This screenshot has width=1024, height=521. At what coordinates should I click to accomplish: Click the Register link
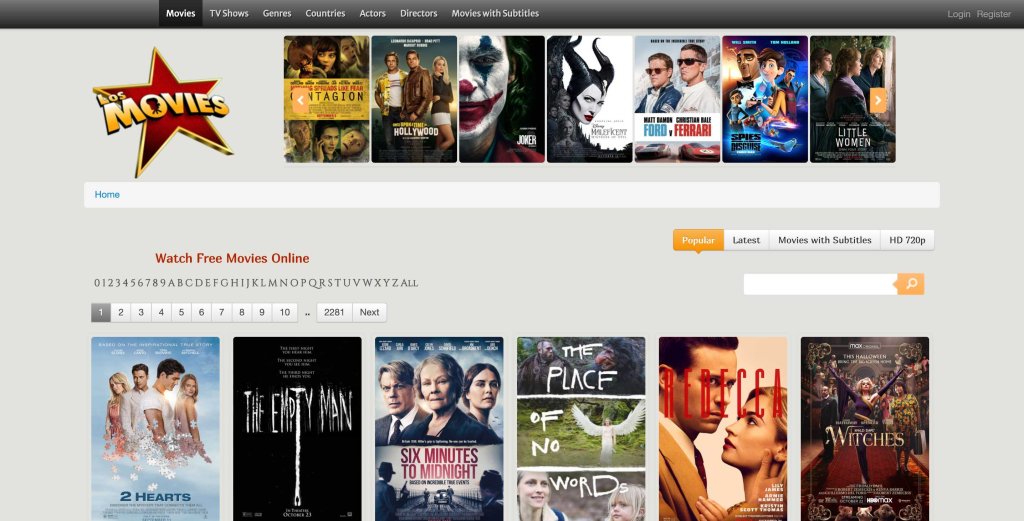point(994,14)
